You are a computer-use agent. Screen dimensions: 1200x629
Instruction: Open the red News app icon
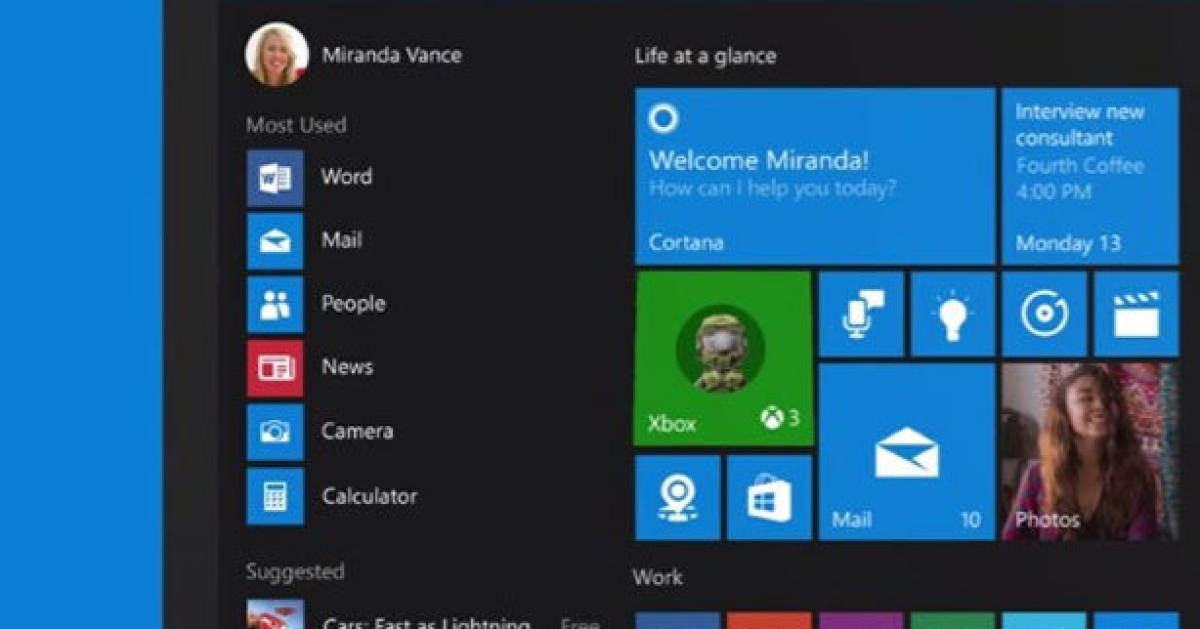point(275,368)
